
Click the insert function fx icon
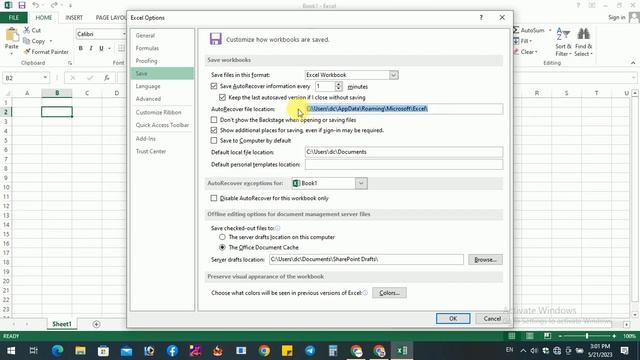(x=107, y=78)
